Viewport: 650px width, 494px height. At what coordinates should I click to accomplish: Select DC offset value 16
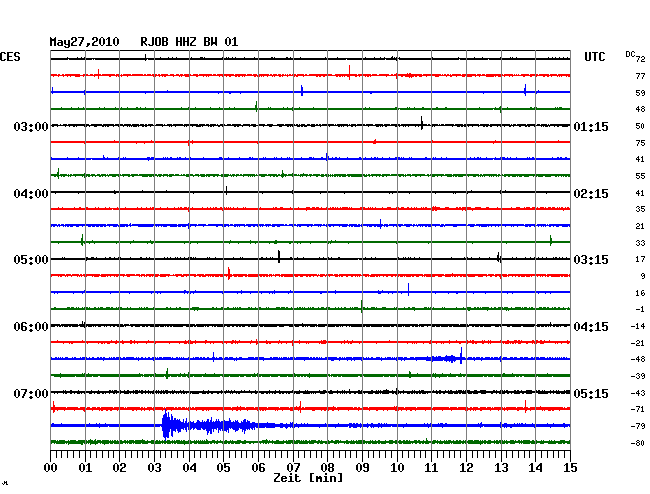[640, 293]
